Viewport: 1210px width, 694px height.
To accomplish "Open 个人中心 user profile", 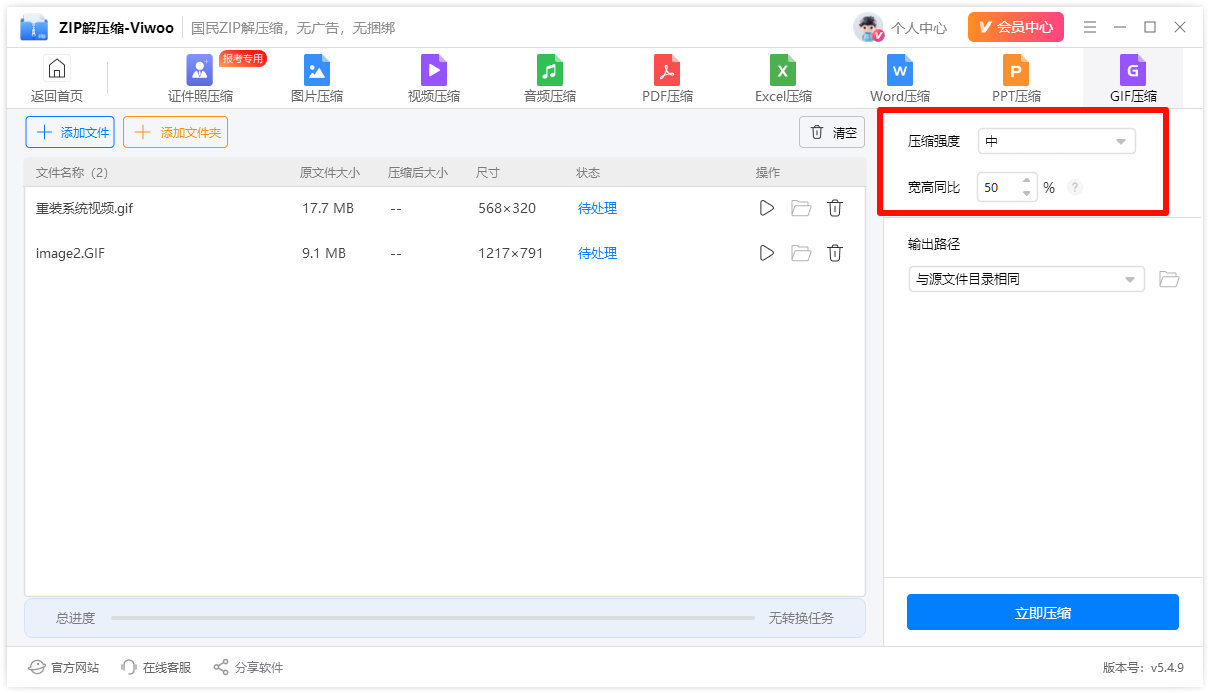I will point(919,28).
